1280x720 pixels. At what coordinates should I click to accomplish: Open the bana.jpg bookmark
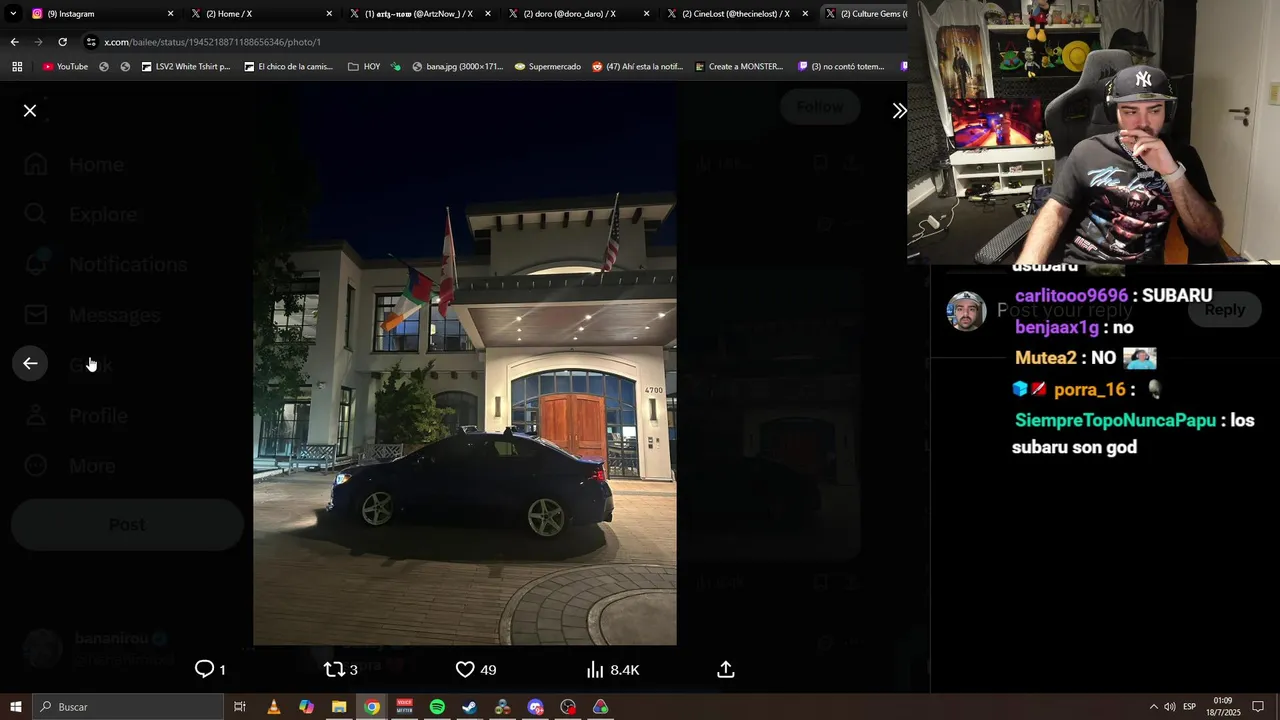click(x=457, y=67)
